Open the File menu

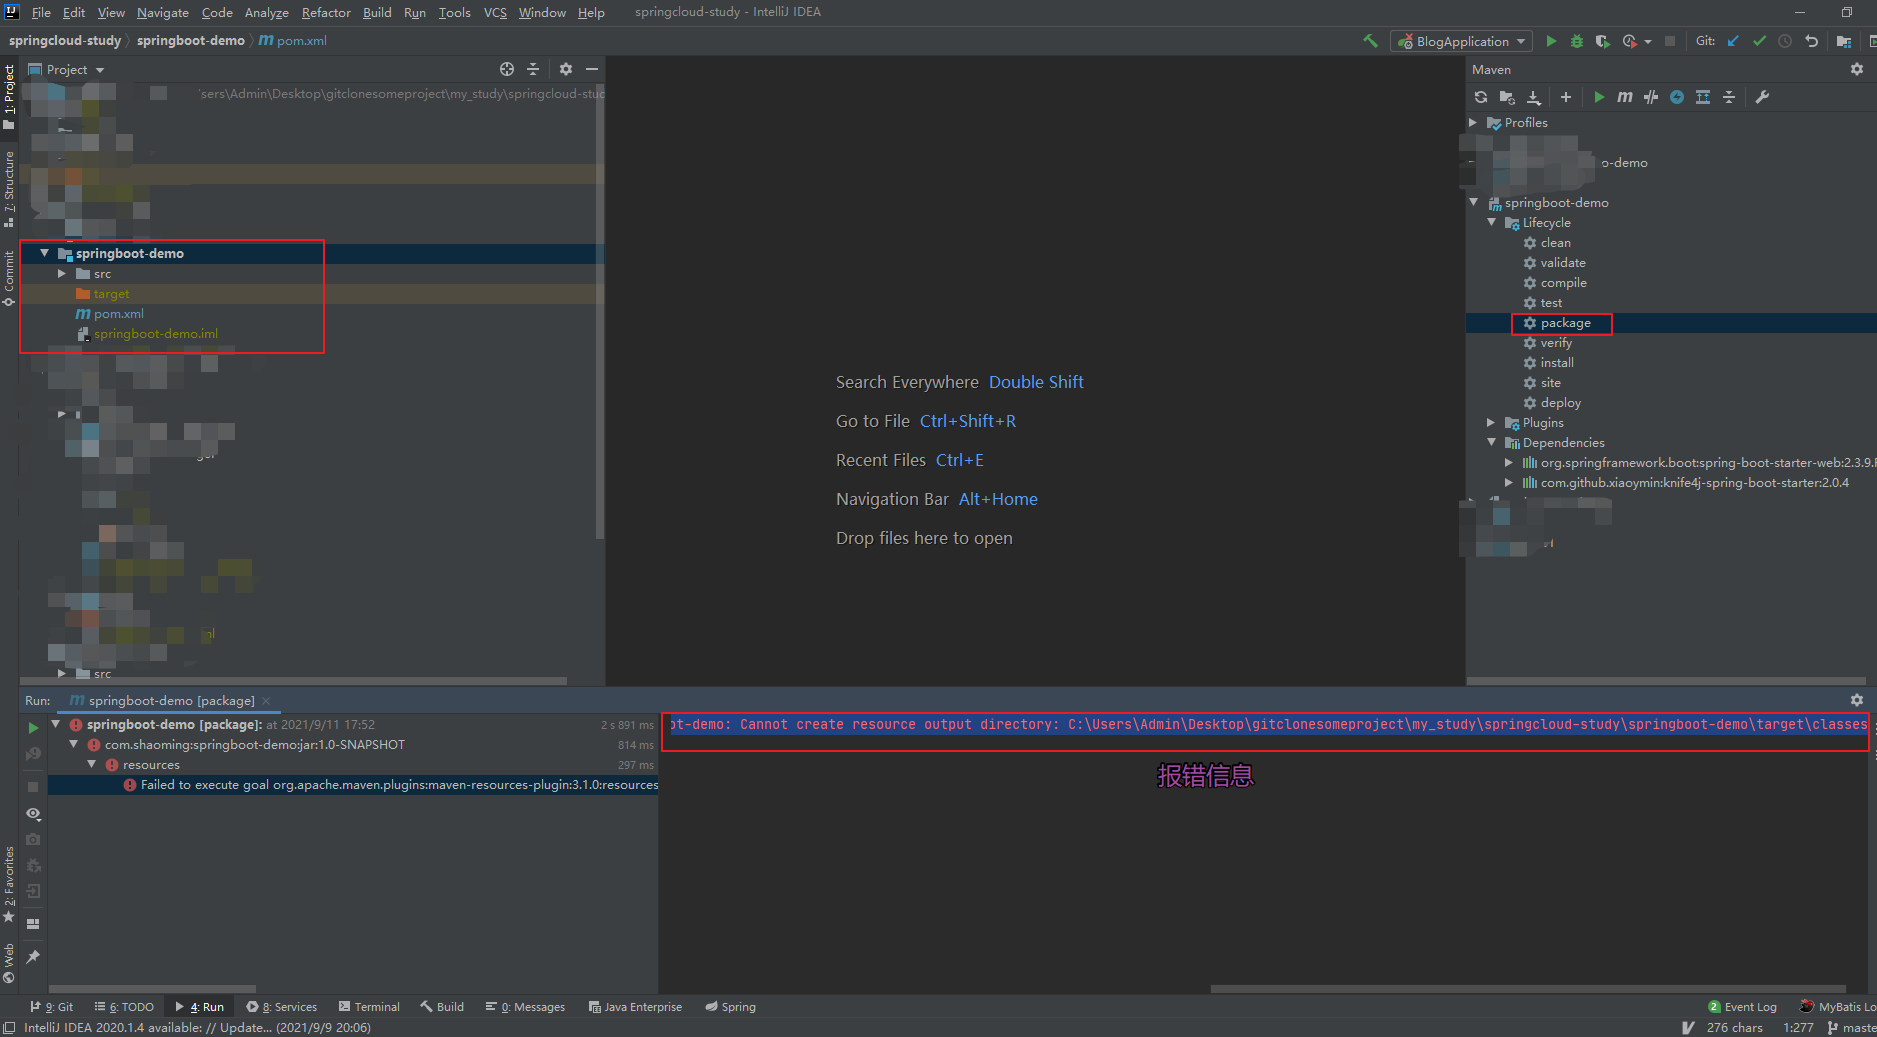point(41,12)
